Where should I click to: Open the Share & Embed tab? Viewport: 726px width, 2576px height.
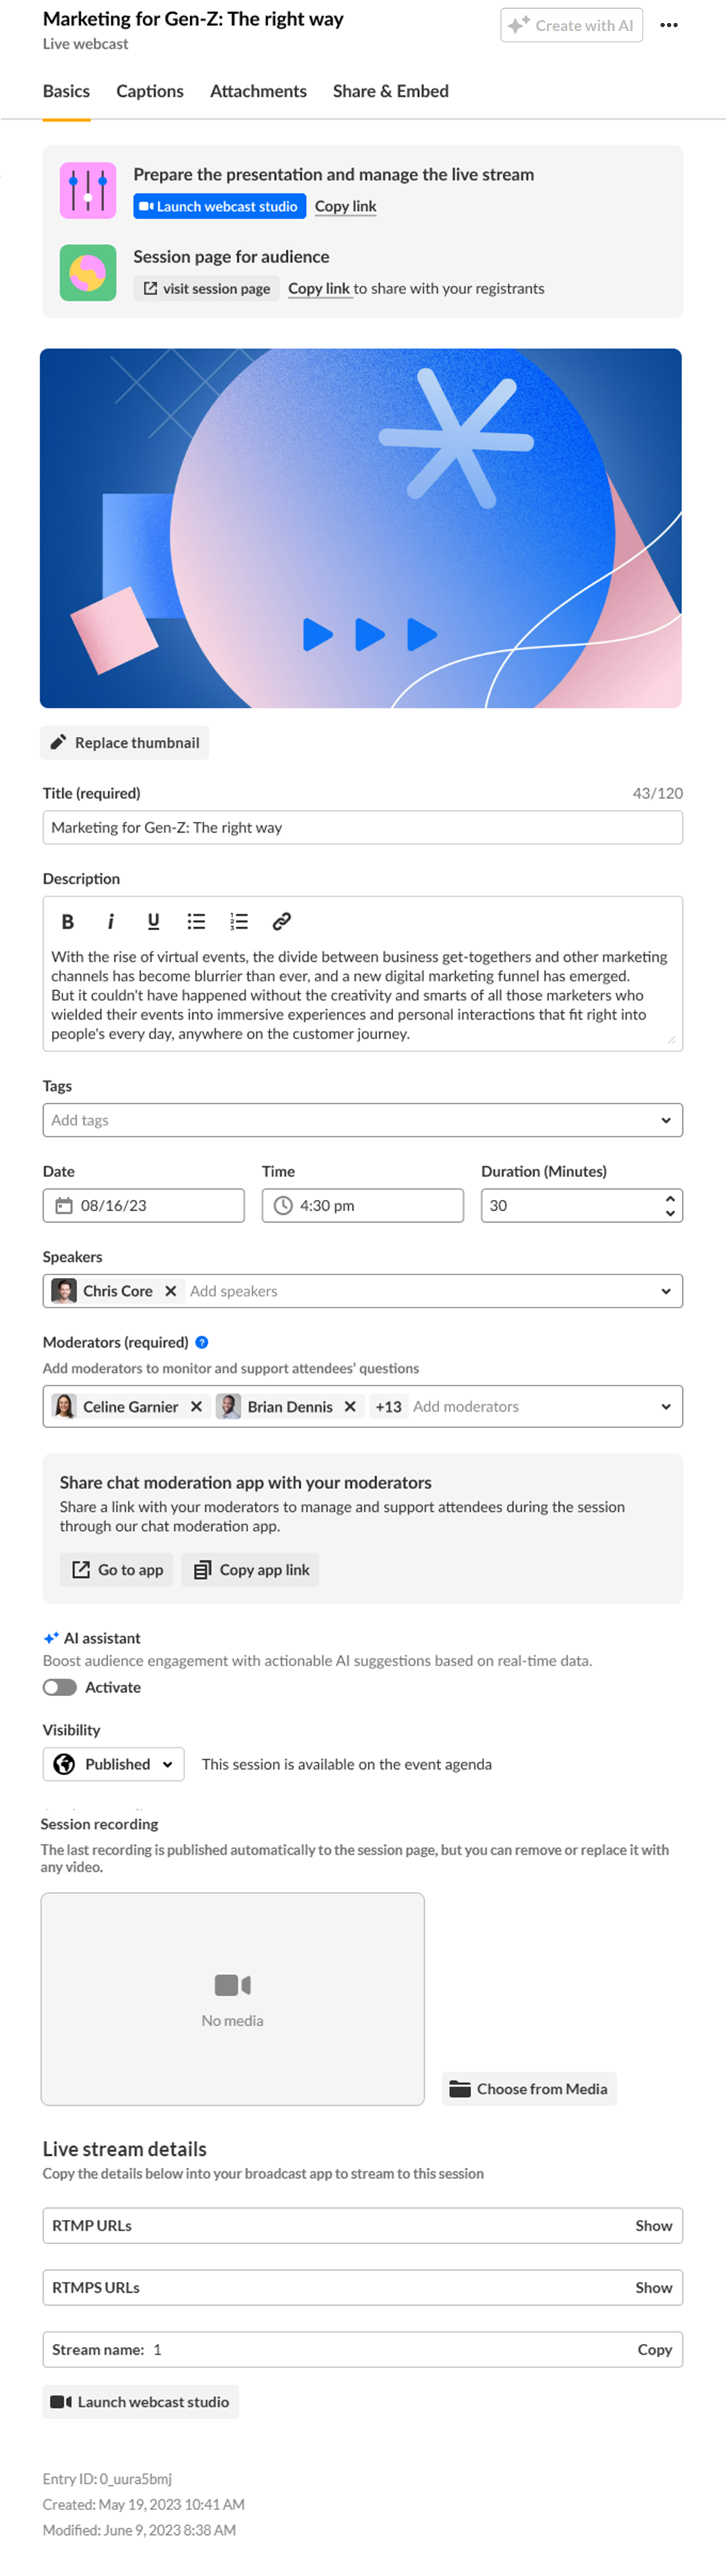point(391,91)
